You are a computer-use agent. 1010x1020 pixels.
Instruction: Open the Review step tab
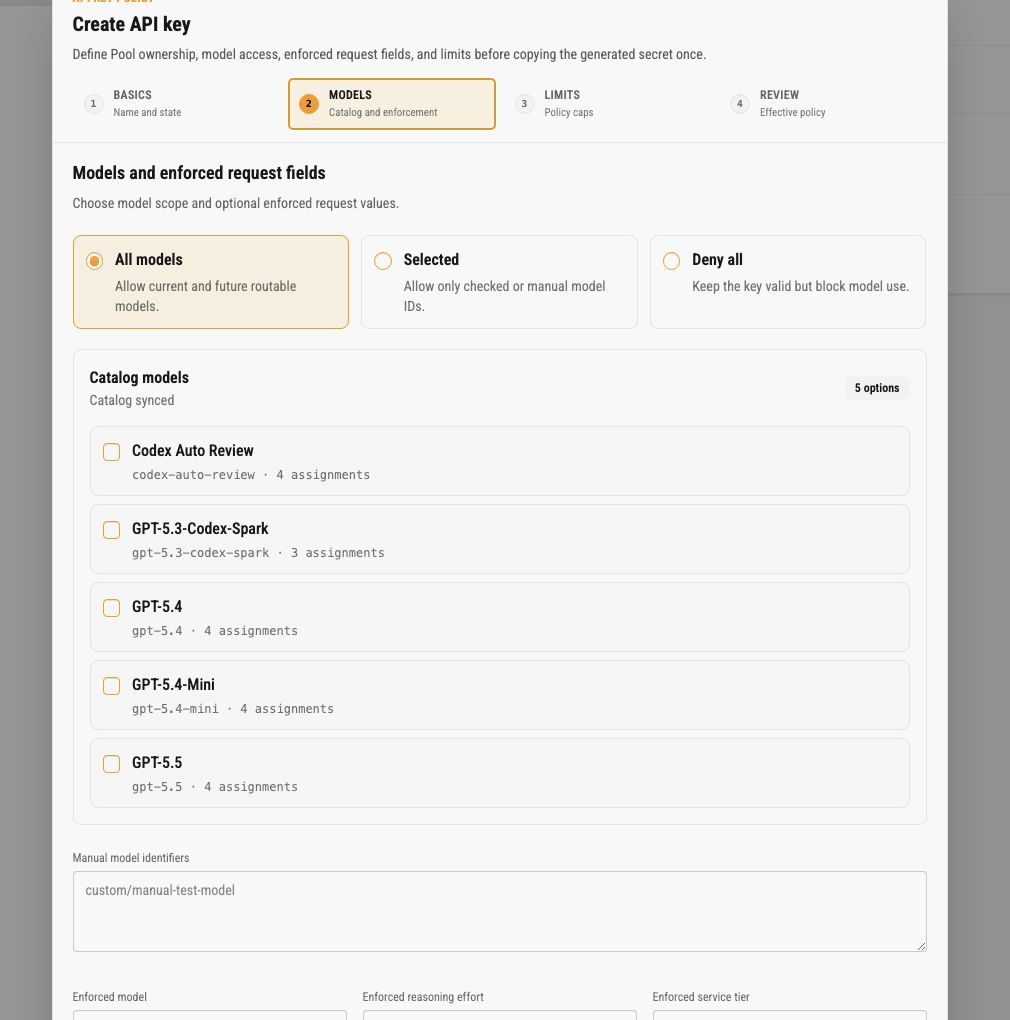(822, 104)
